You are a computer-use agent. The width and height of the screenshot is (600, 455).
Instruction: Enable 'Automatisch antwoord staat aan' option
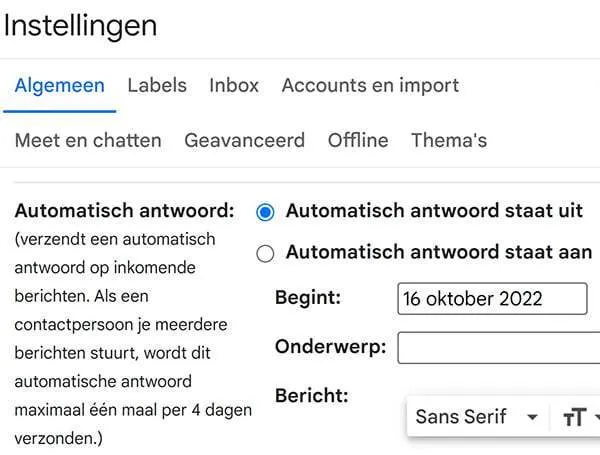pos(265,254)
